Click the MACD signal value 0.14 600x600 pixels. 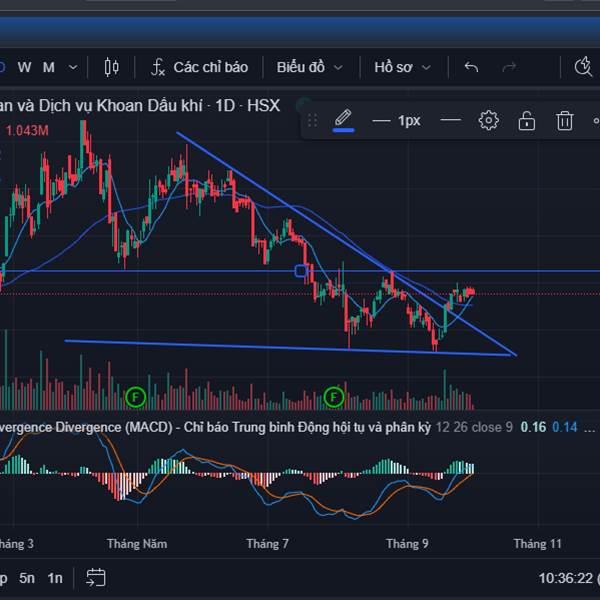click(x=564, y=427)
